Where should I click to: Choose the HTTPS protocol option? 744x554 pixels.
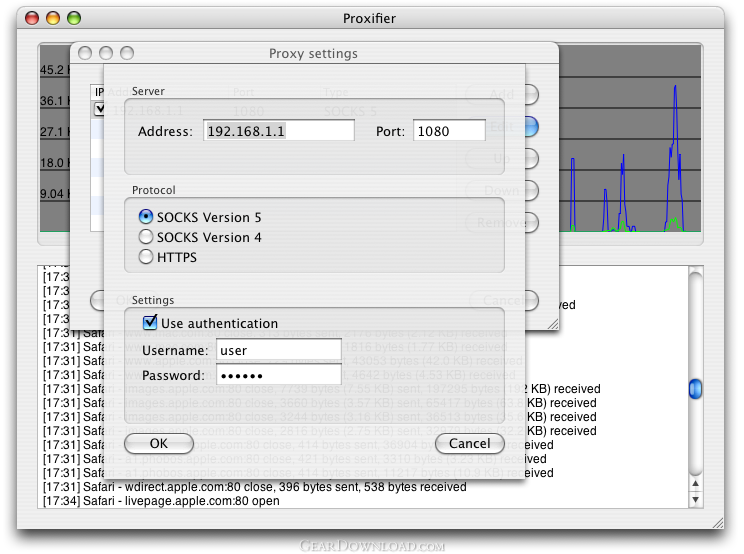pyautogui.click(x=146, y=257)
